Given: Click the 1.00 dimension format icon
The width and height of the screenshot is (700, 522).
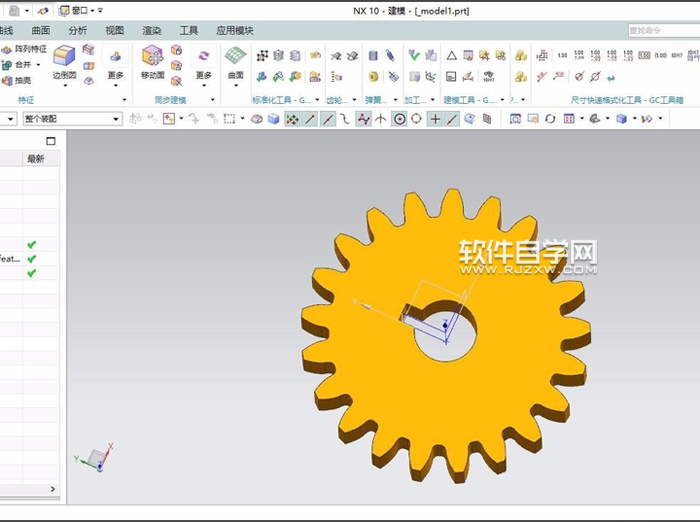Looking at the screenshot, I should pyautogui.click(x=562, y=55).
